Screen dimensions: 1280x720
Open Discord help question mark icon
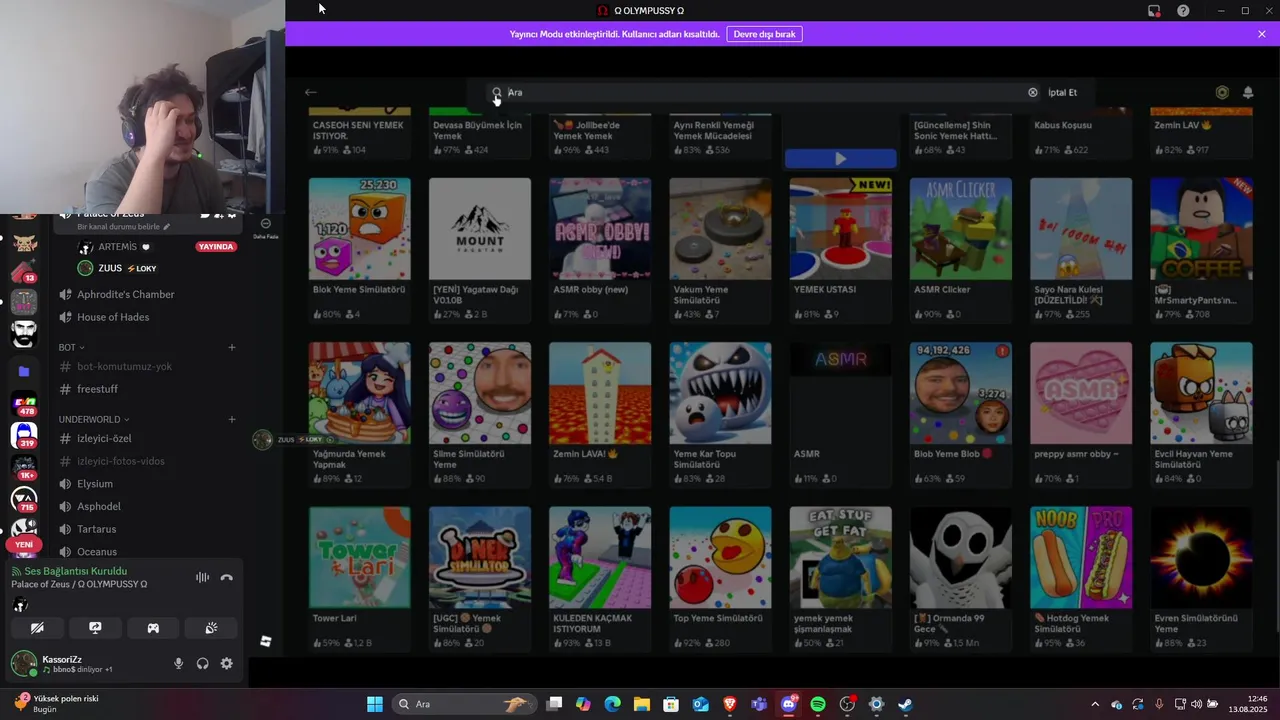click(1183, 11)
